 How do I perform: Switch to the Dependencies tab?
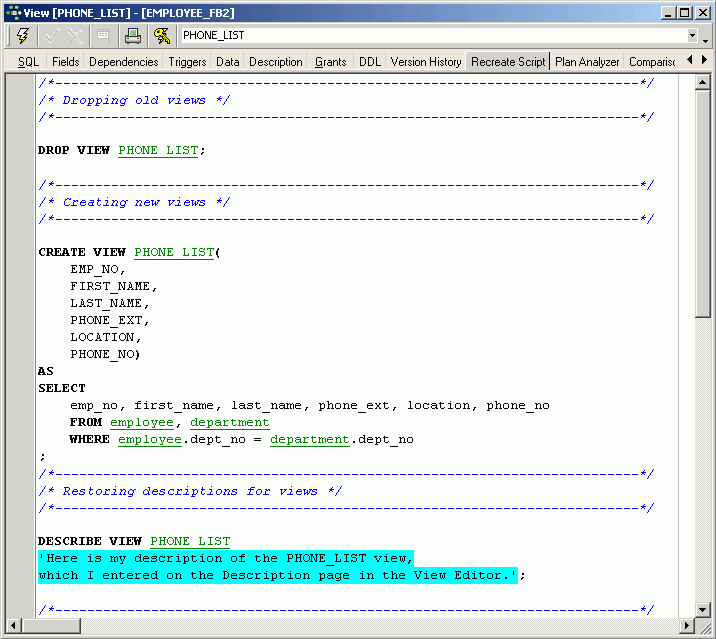(x=123, y=62)
